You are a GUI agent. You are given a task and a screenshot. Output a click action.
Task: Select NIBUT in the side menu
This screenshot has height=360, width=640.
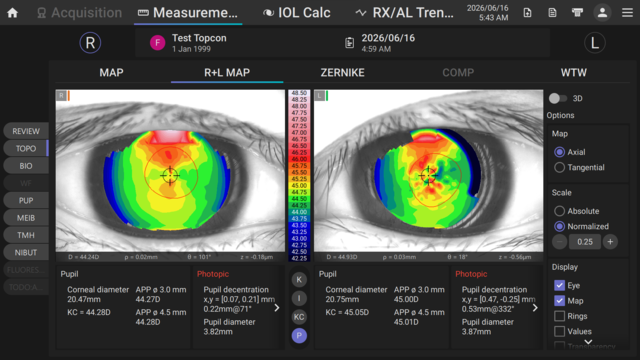tap(26, 253)
